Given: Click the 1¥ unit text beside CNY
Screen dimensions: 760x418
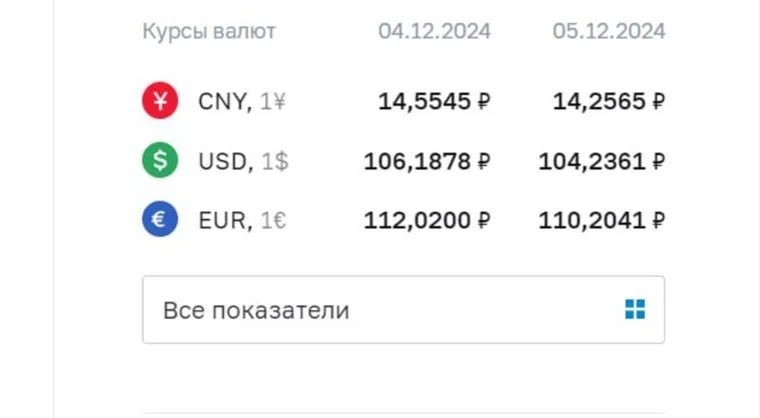Looking at the screenshot, I should point(272,101).
